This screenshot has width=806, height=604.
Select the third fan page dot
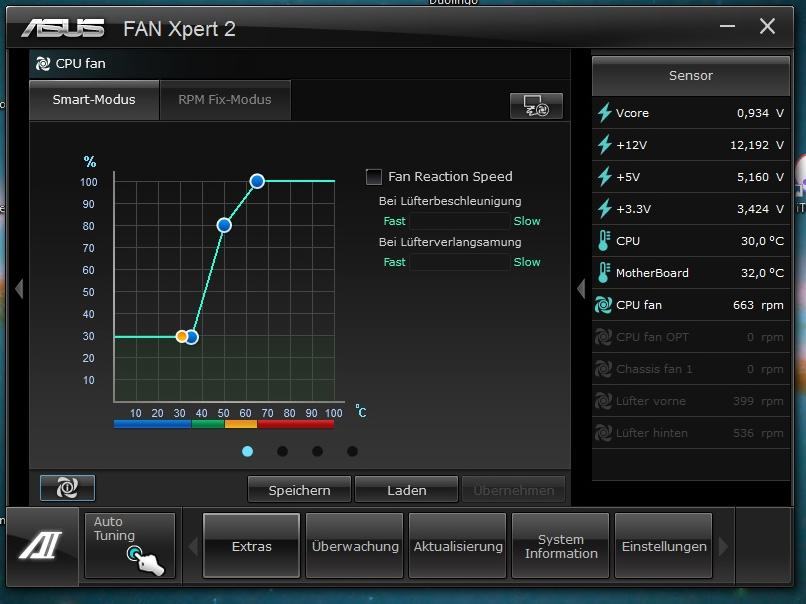[318, 451]
